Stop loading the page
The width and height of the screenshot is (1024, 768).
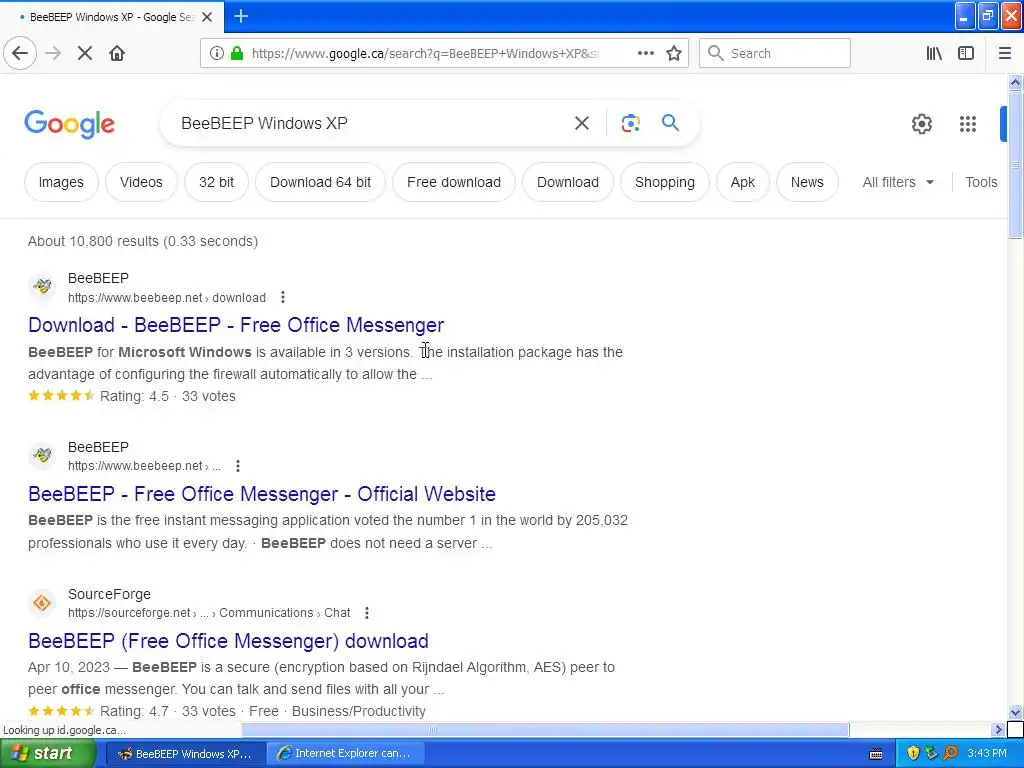click(x=85, y=54)
